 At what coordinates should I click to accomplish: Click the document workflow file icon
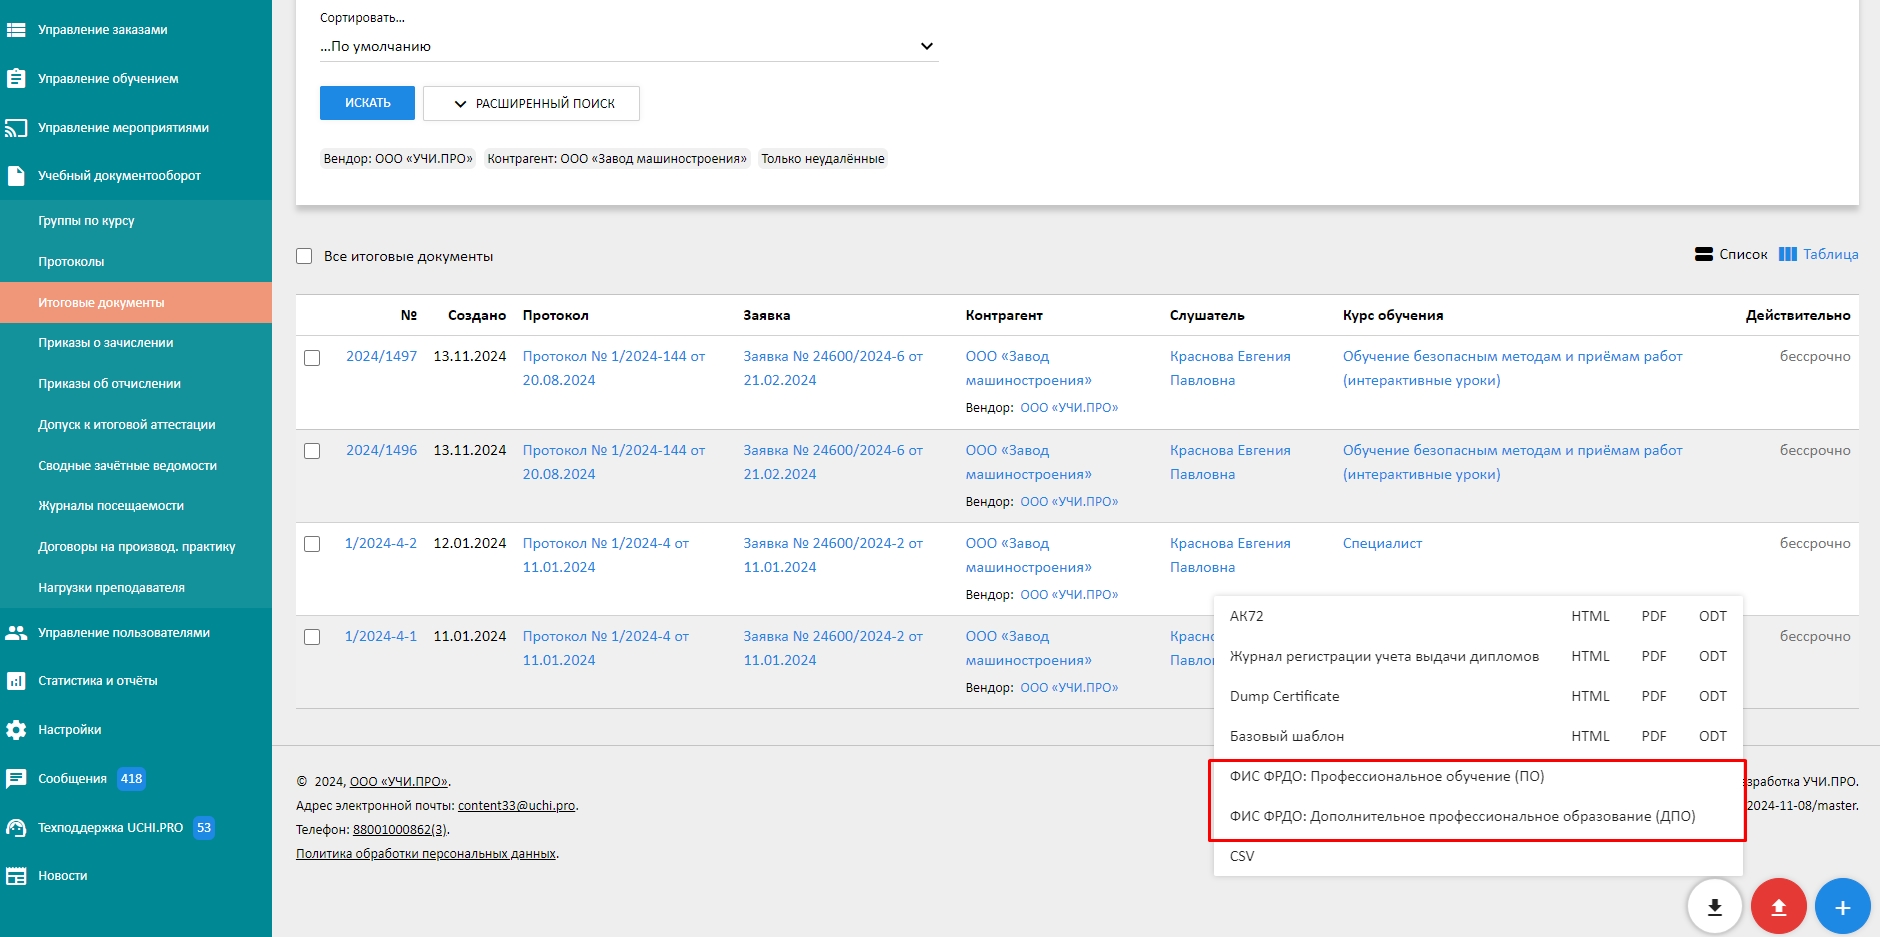[x=16, y=176]
